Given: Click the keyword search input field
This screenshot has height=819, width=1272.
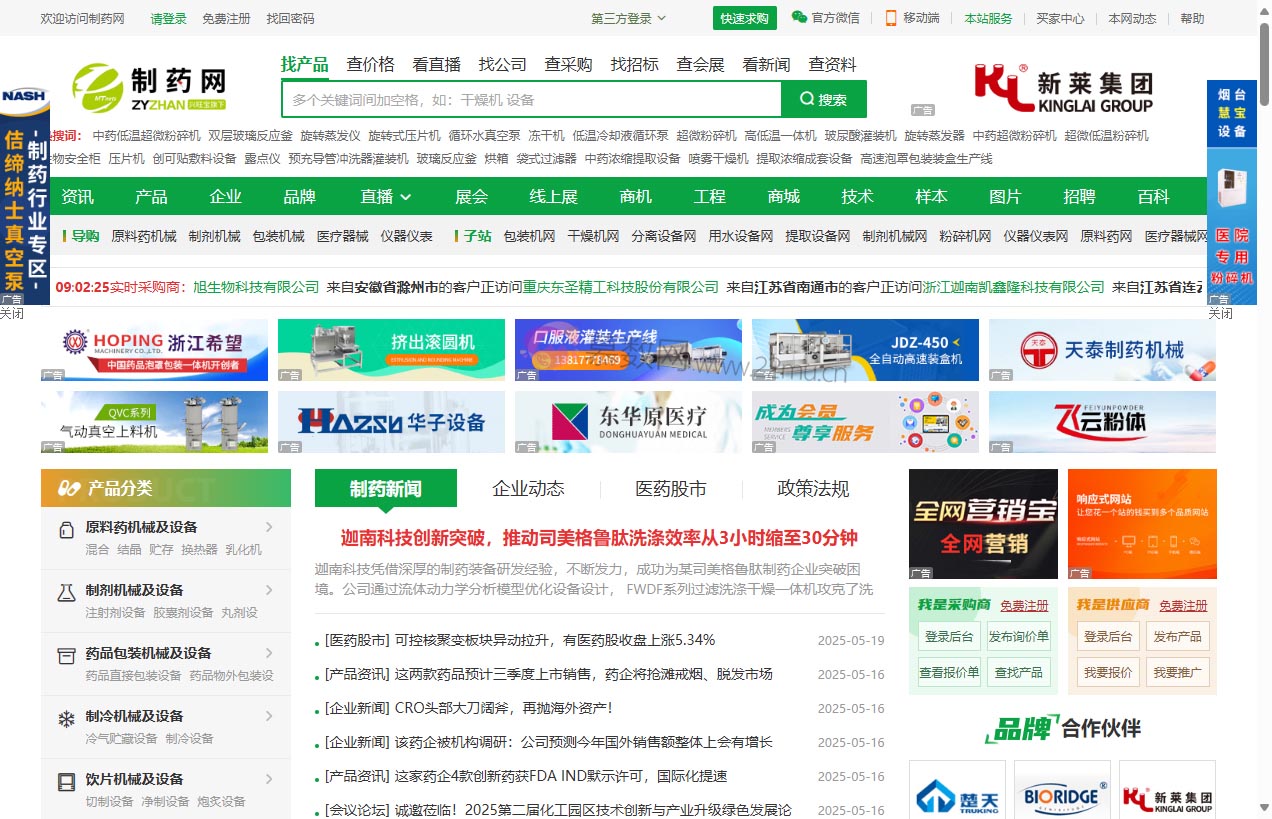Looking at the screenshot, I should 531,100.
